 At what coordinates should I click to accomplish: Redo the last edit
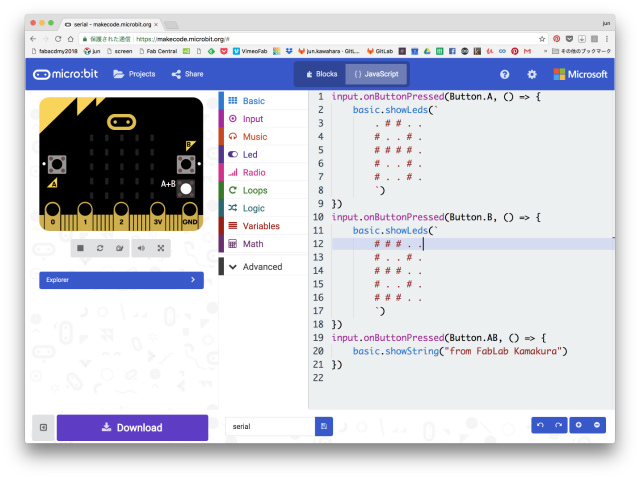click(558, 425)
